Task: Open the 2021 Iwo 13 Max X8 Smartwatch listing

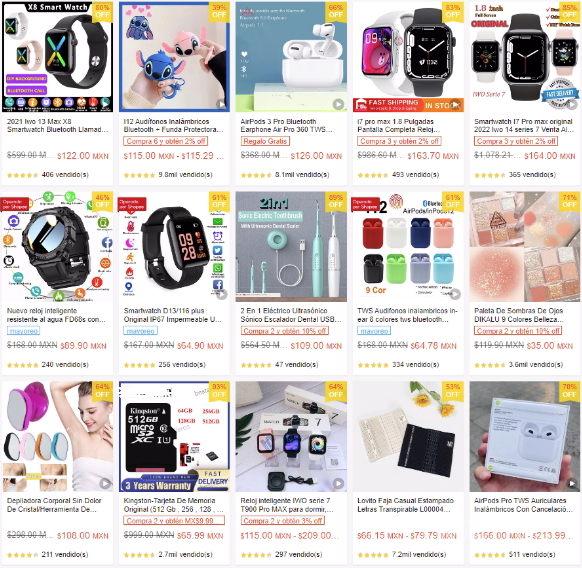Action: point(58,125)
